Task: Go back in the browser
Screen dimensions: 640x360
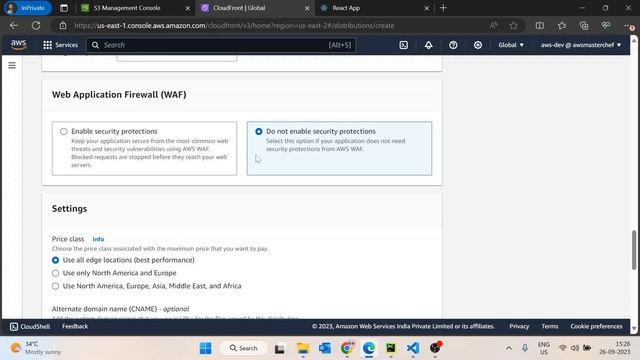Action: coord(14,25)
